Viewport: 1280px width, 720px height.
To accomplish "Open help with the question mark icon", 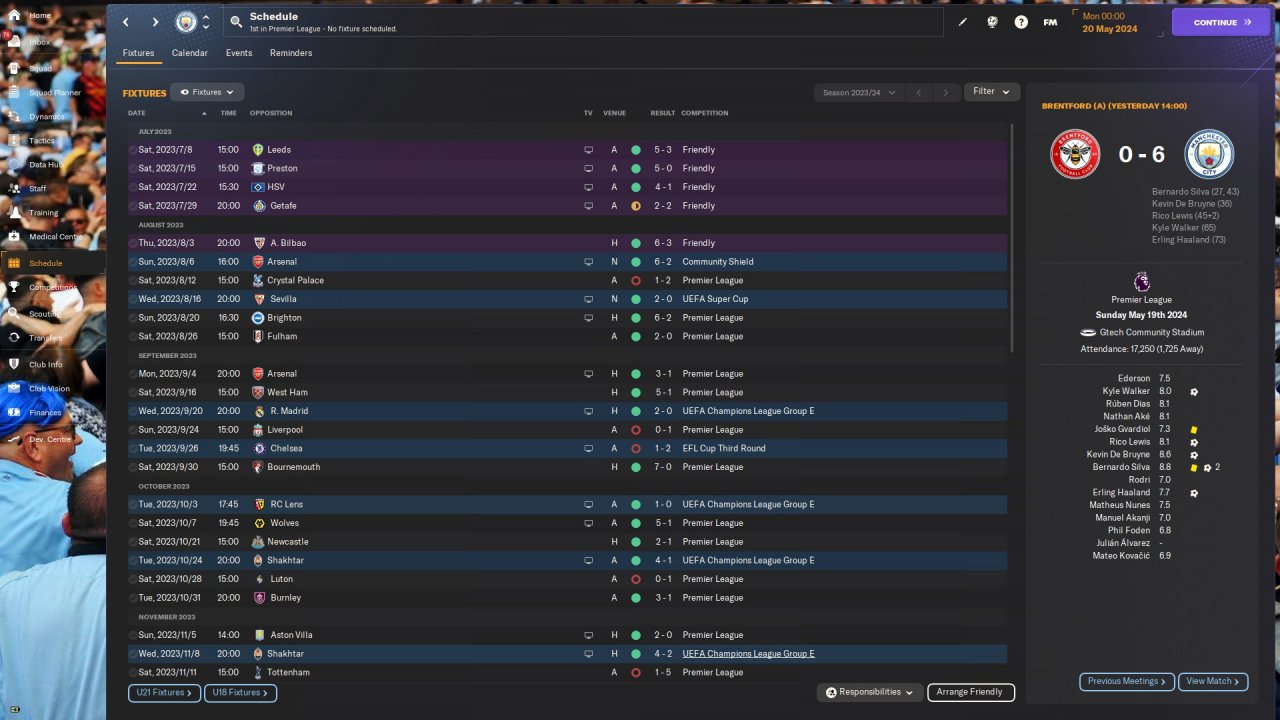I will point(1021,22).
